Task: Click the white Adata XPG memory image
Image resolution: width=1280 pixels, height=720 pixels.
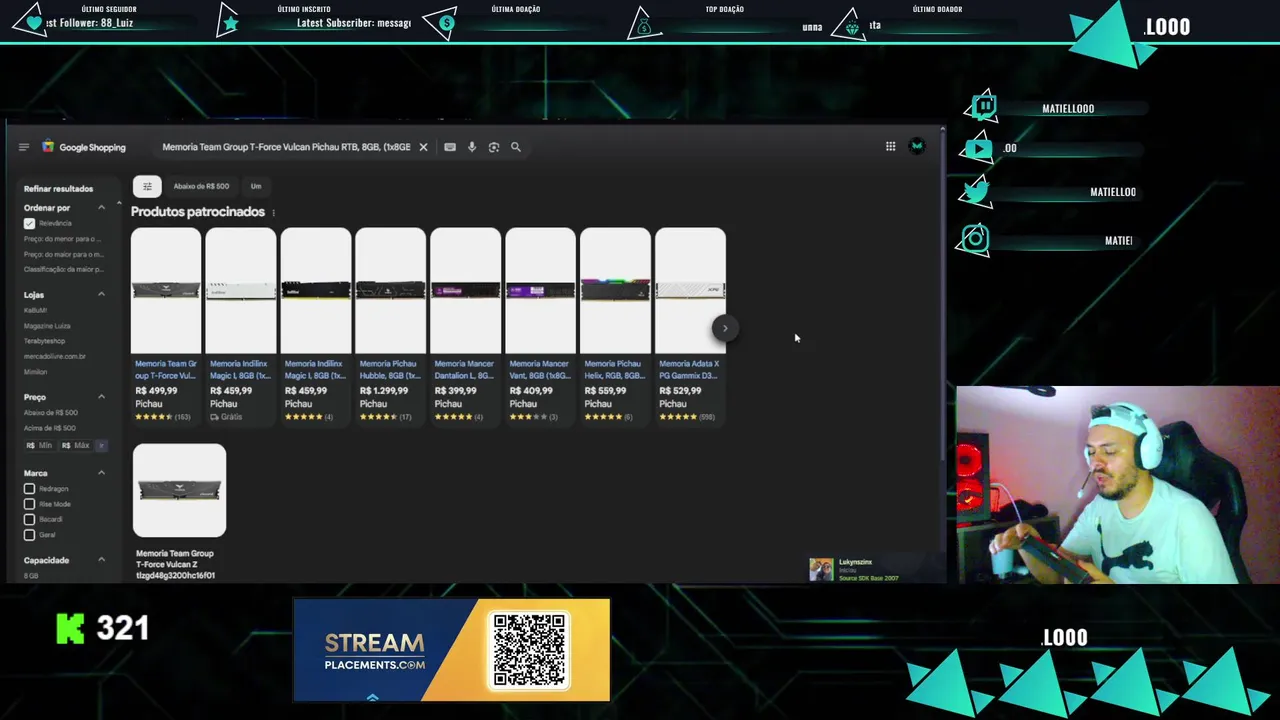Action: coord(690,290)
